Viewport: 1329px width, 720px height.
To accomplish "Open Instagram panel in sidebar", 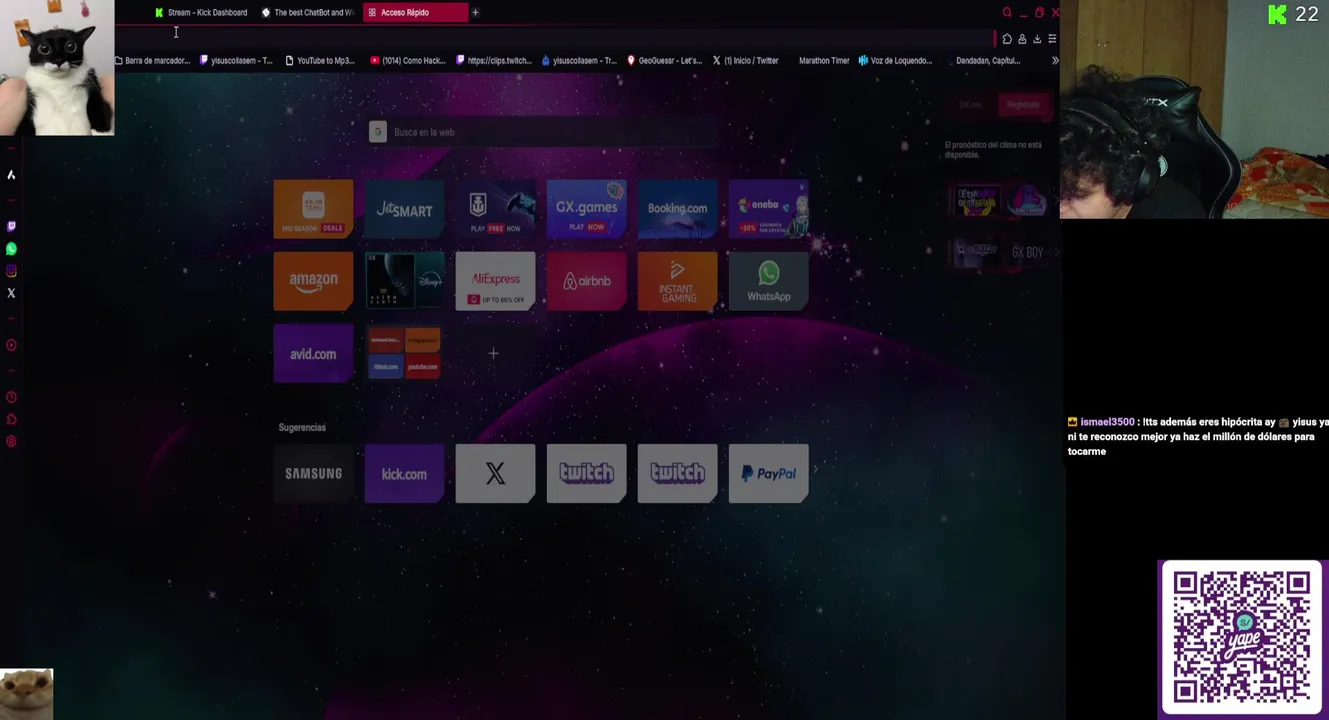I will (11, 271).
